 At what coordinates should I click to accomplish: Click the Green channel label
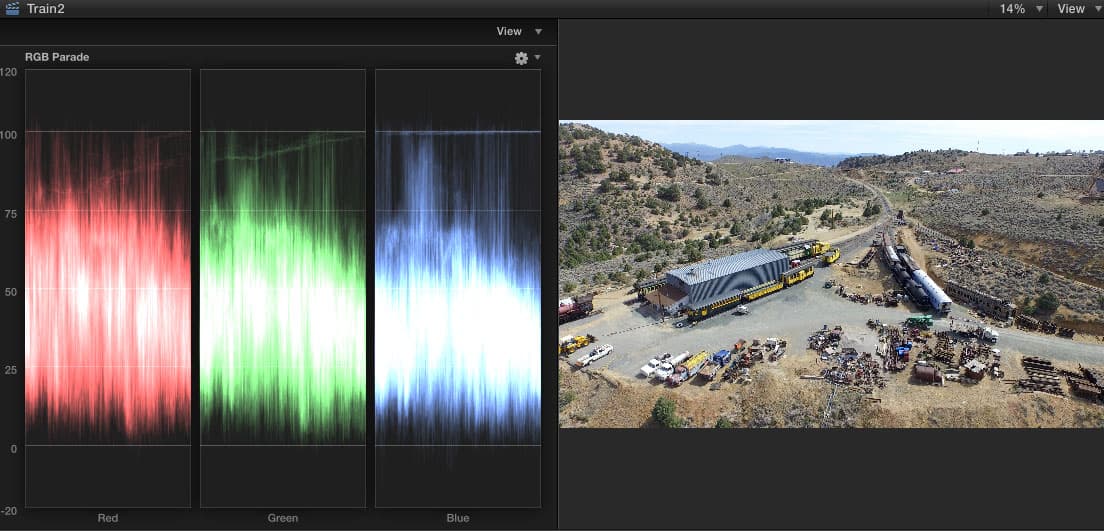click(x=282, y=518)
